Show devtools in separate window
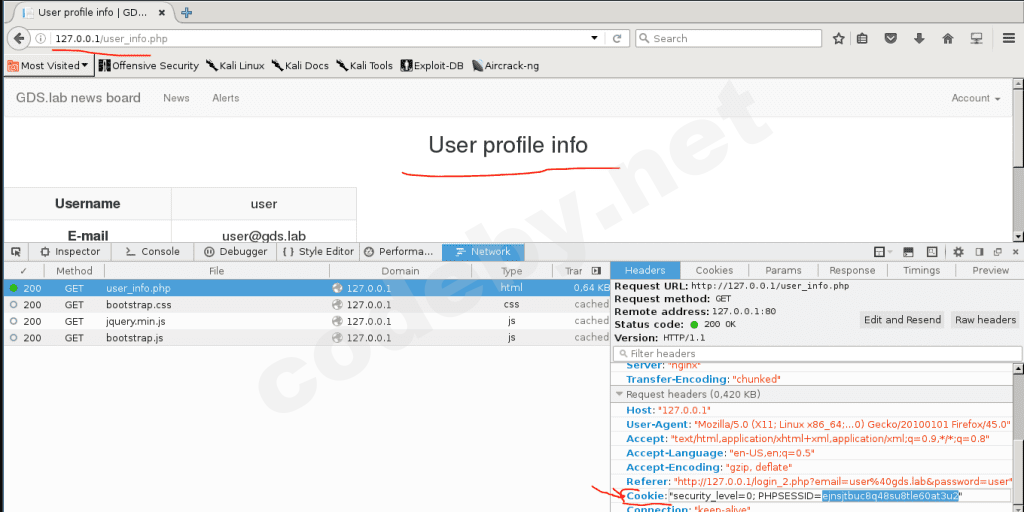Image resolution: width=1024 pixels, height=512 pixels. tap(997, 251)
